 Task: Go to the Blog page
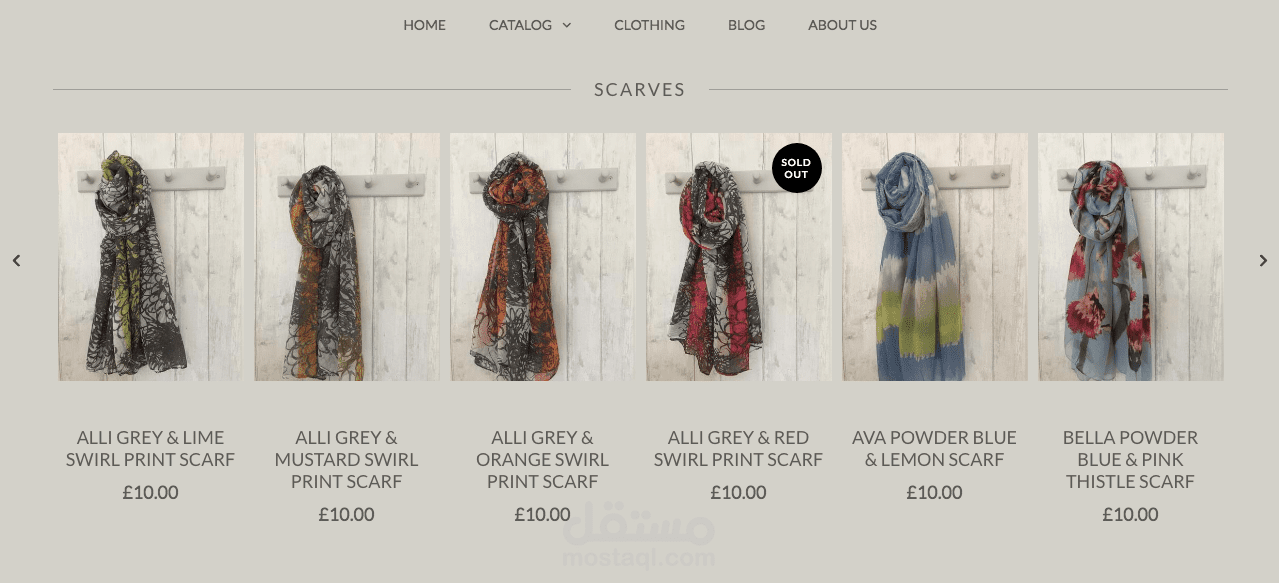pos(747,25)
